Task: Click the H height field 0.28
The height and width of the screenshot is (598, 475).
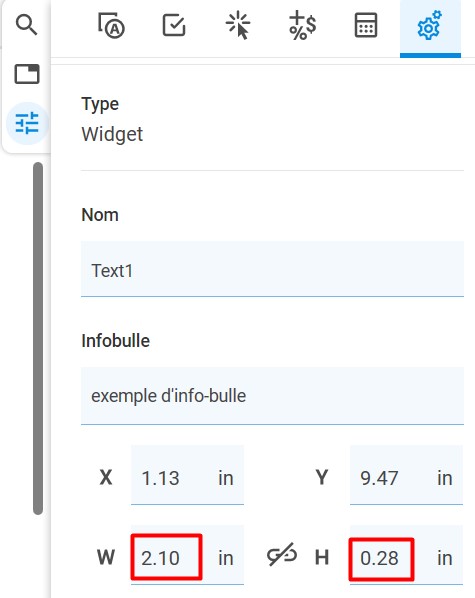Action: click(x=406, y=555)
